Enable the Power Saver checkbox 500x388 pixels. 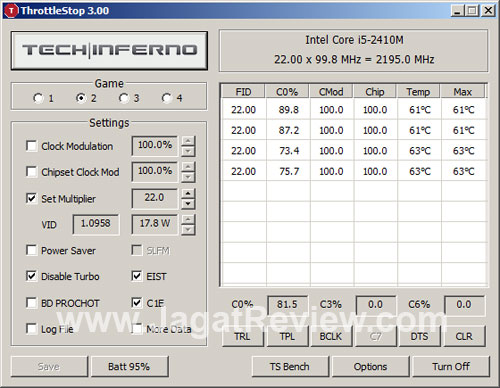pyautogui.click(x=31, y=250)
